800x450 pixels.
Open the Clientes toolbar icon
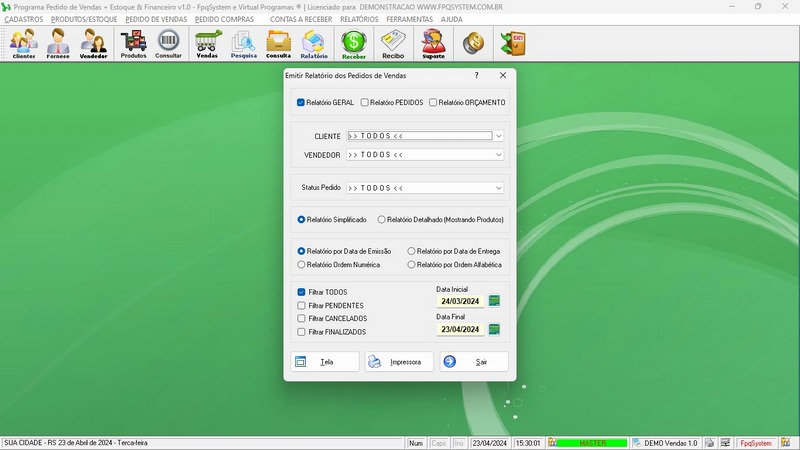point(24,44)
